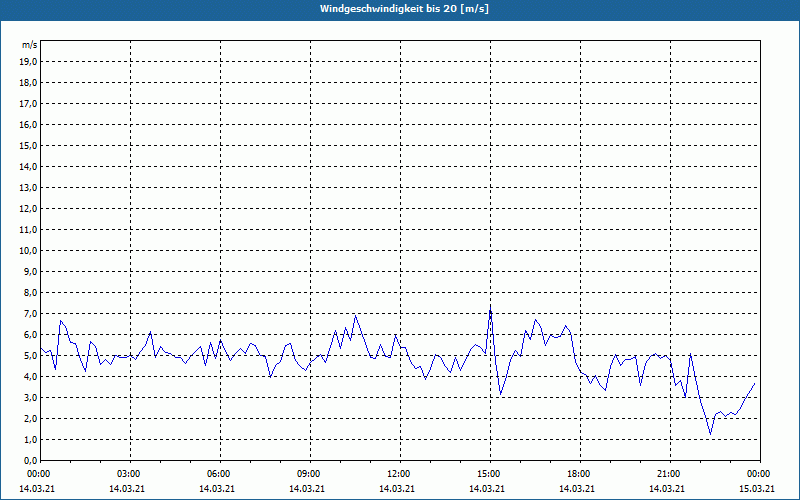Click the '17,0' y-axis value
The width and height of the screenshot is (800, 500).
pos(29,104)
